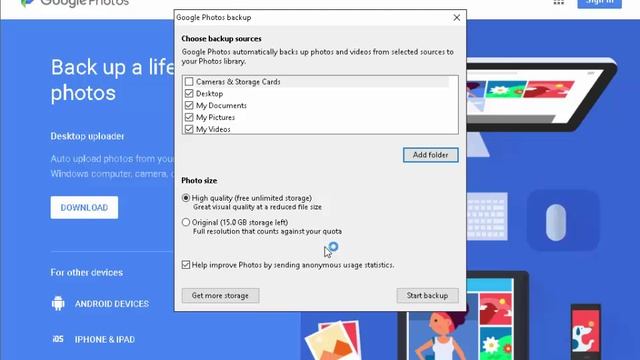Click the iOS icon
This screenshot has width=640, height=360.
tap(58, 339)
